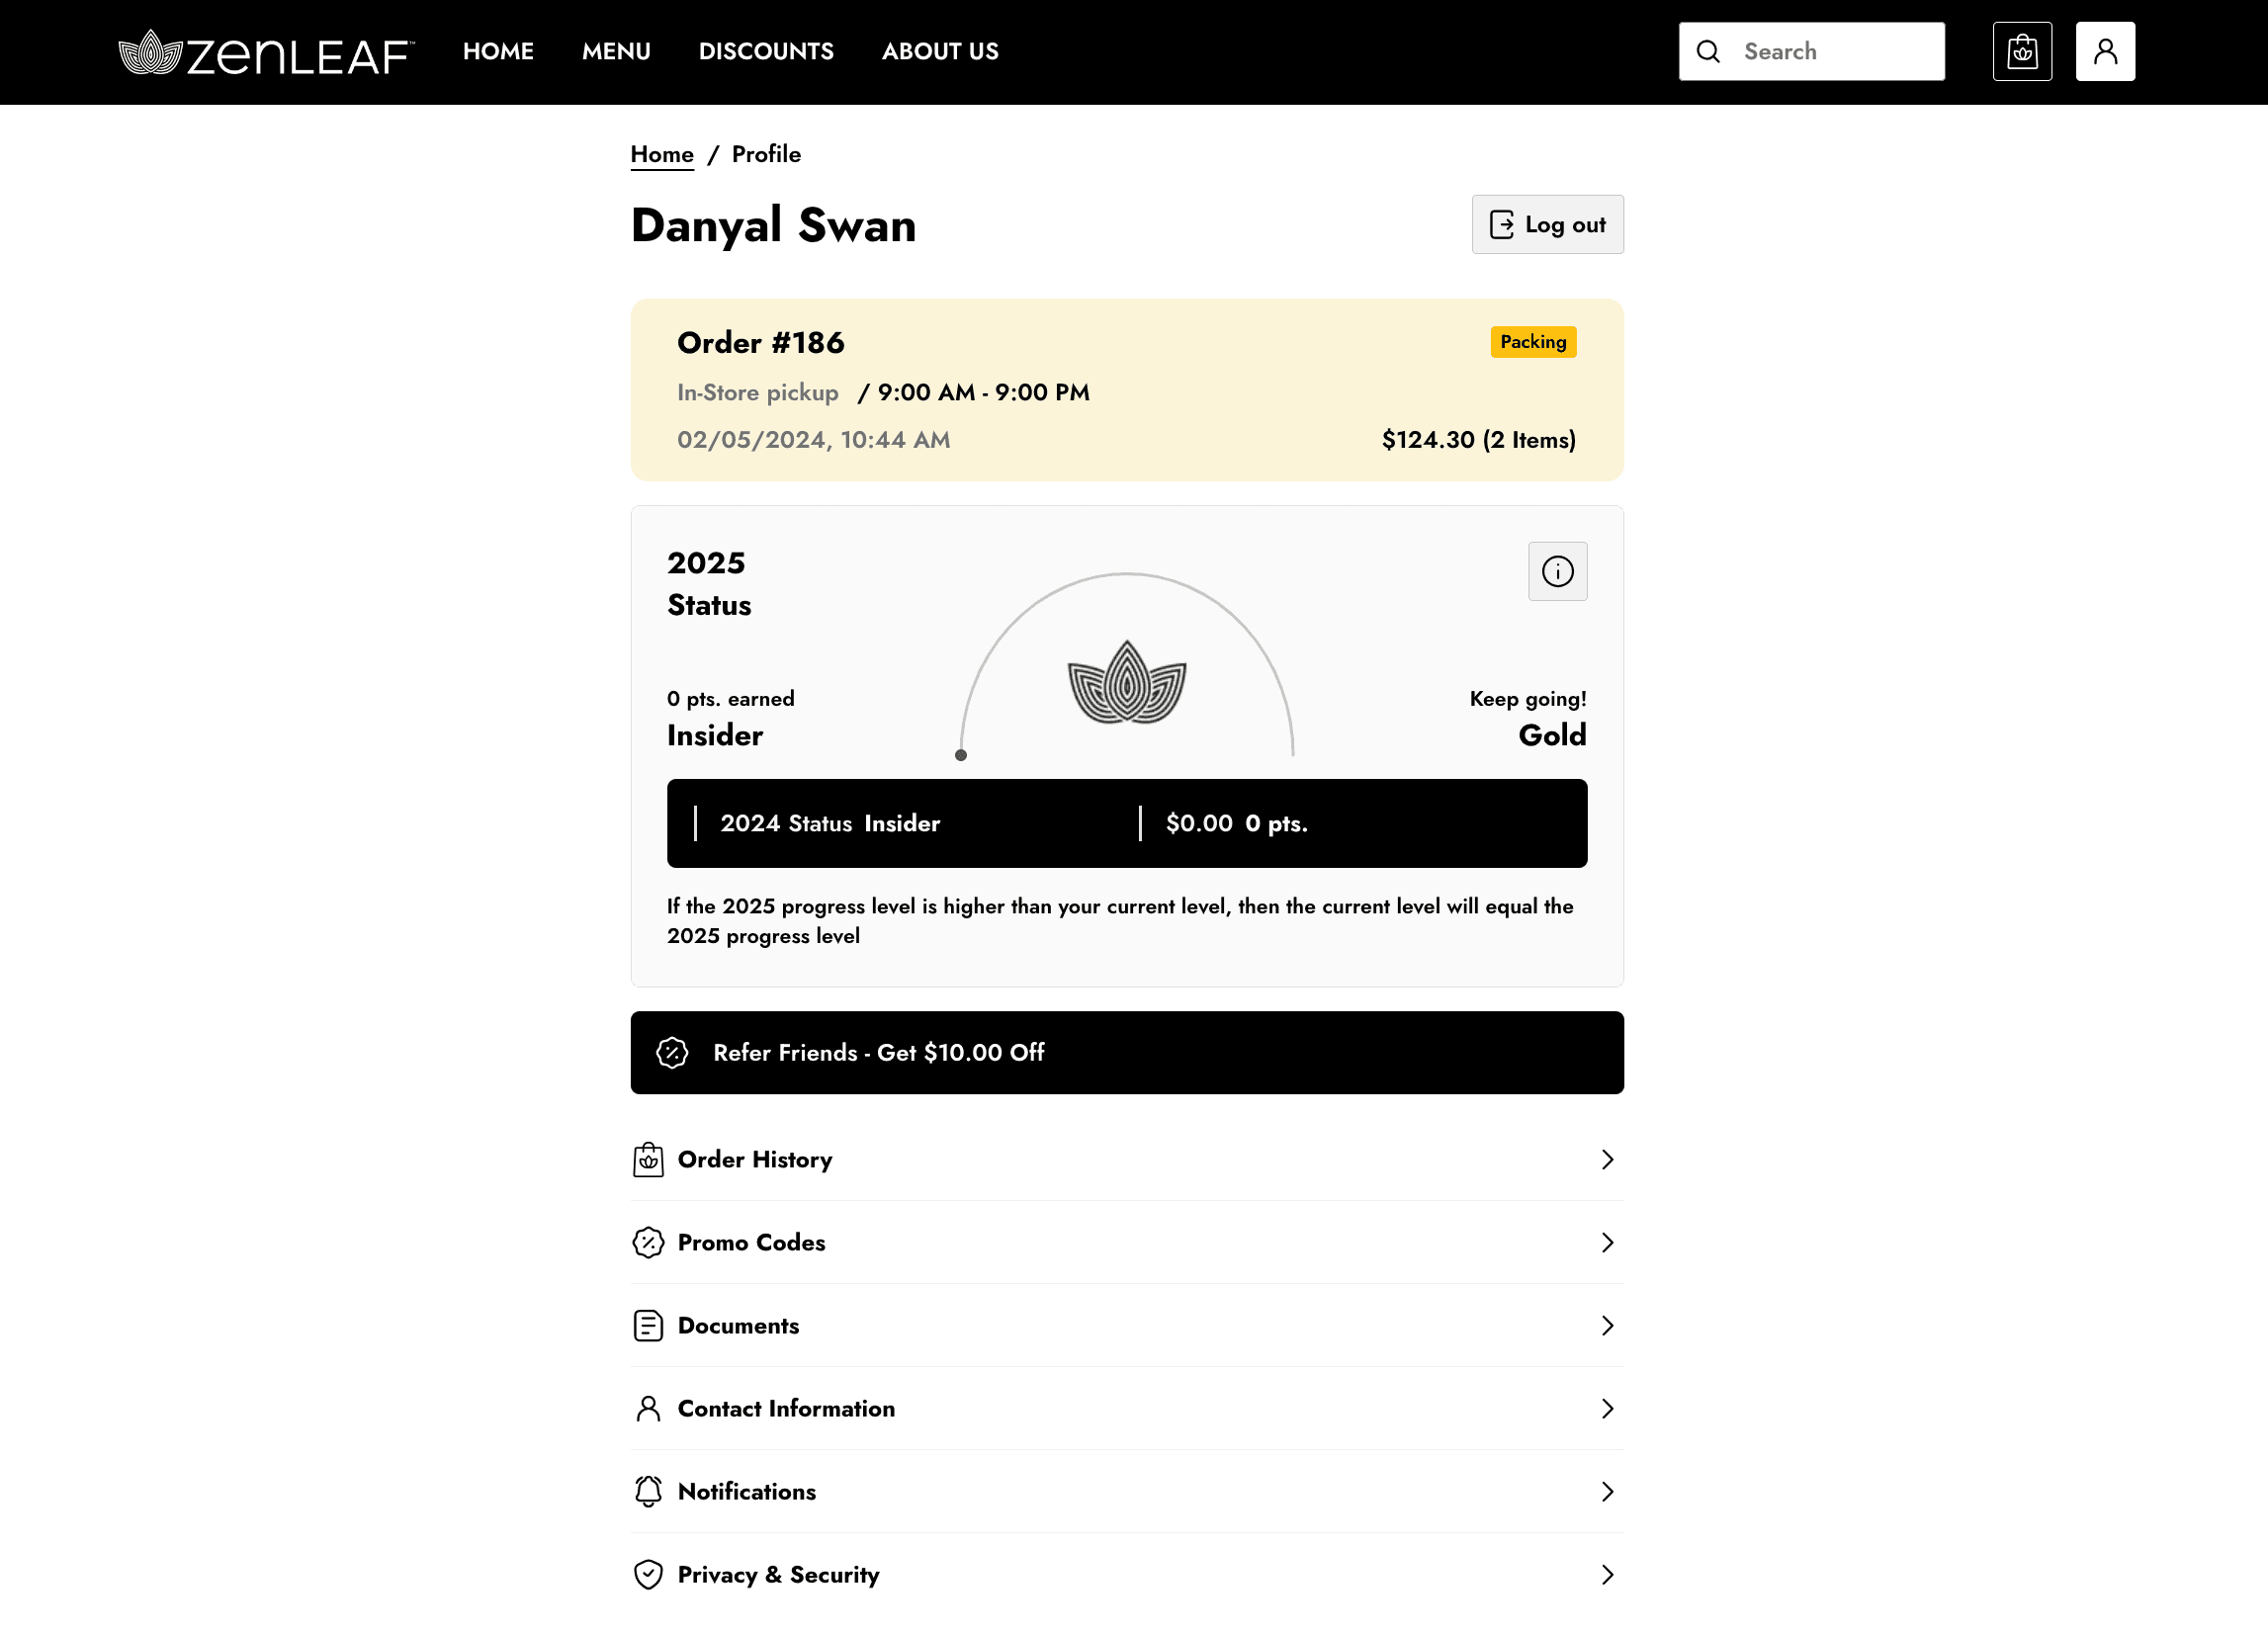Follow the Home breadcrumb link

(x=662, y=154)
